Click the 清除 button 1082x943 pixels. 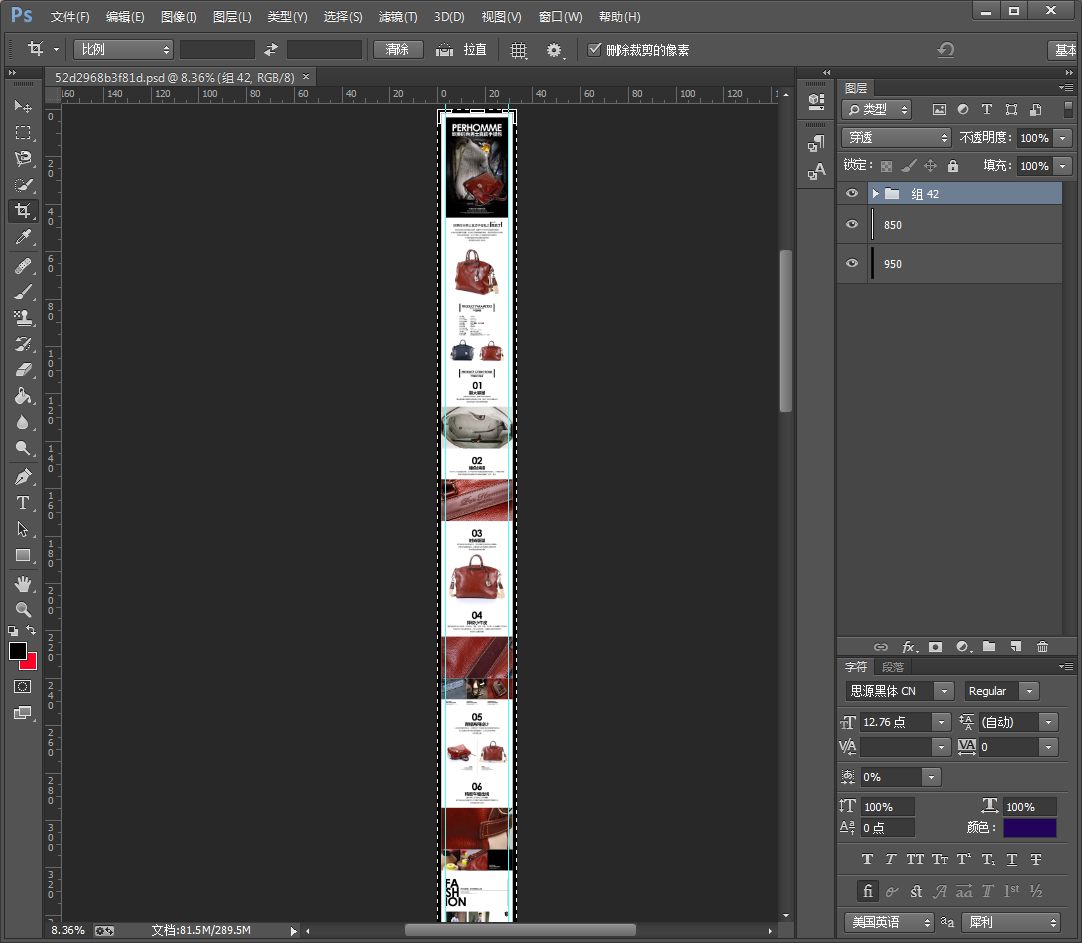point(398,50)
